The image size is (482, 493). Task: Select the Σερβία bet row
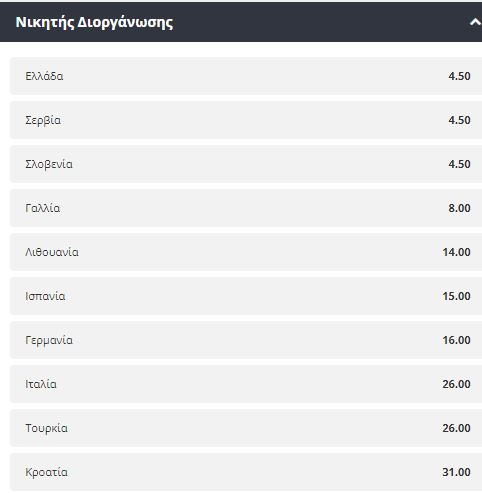[246, 120]
